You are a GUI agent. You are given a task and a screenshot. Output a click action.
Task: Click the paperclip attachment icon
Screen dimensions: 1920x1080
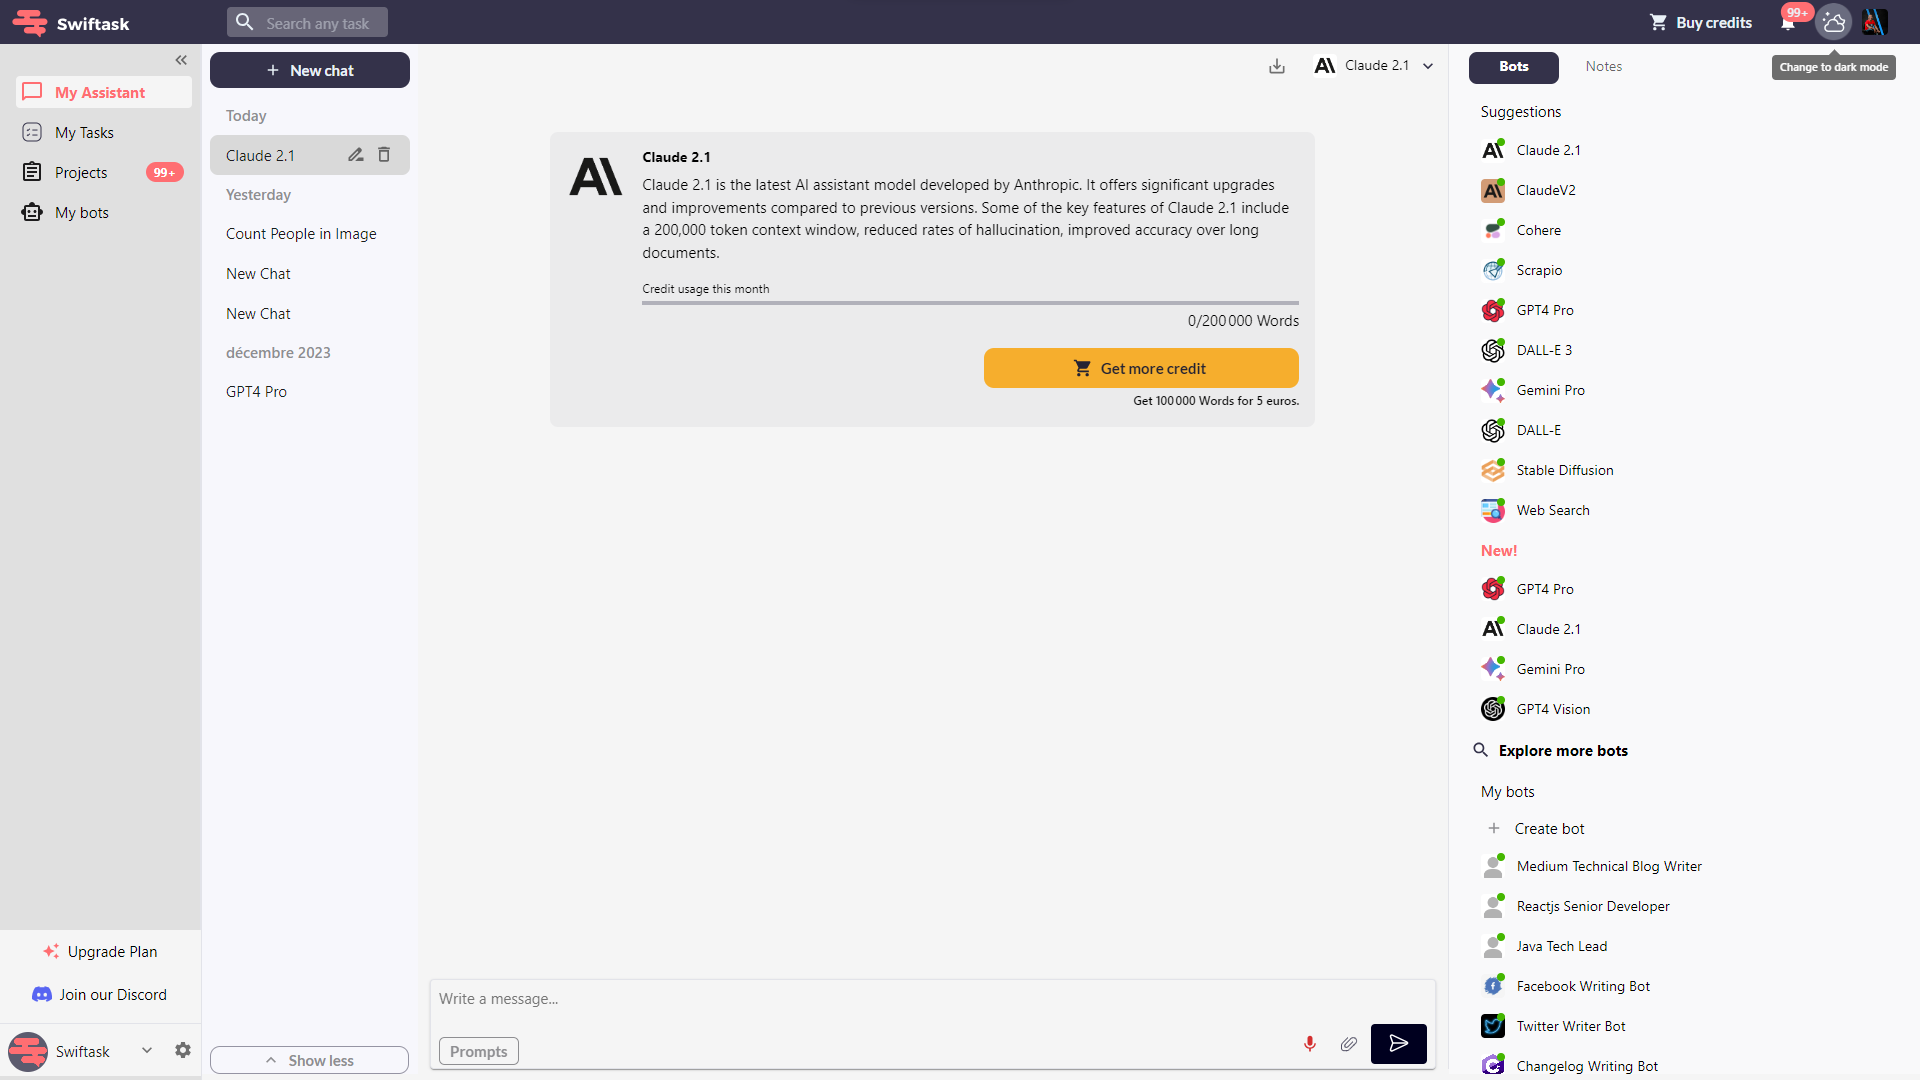pos(1348,1044)
